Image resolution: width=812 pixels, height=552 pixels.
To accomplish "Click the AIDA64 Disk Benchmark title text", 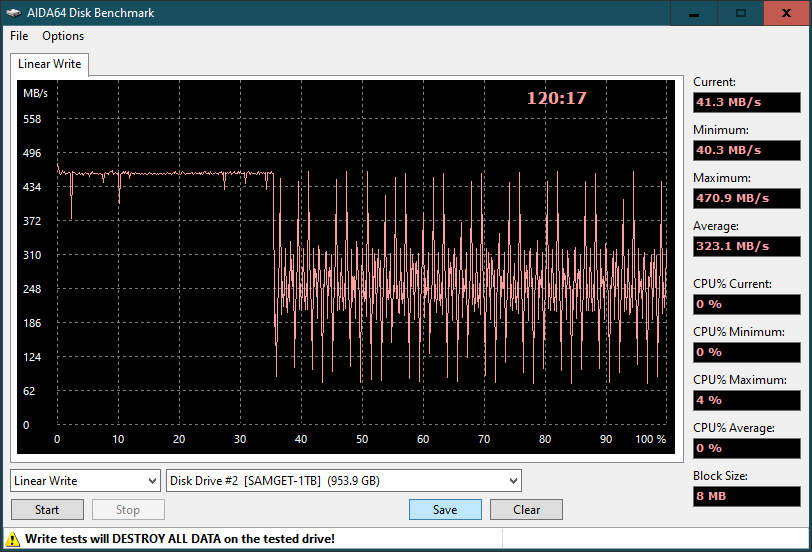I will pyautogui.click(x=91, y=13).
